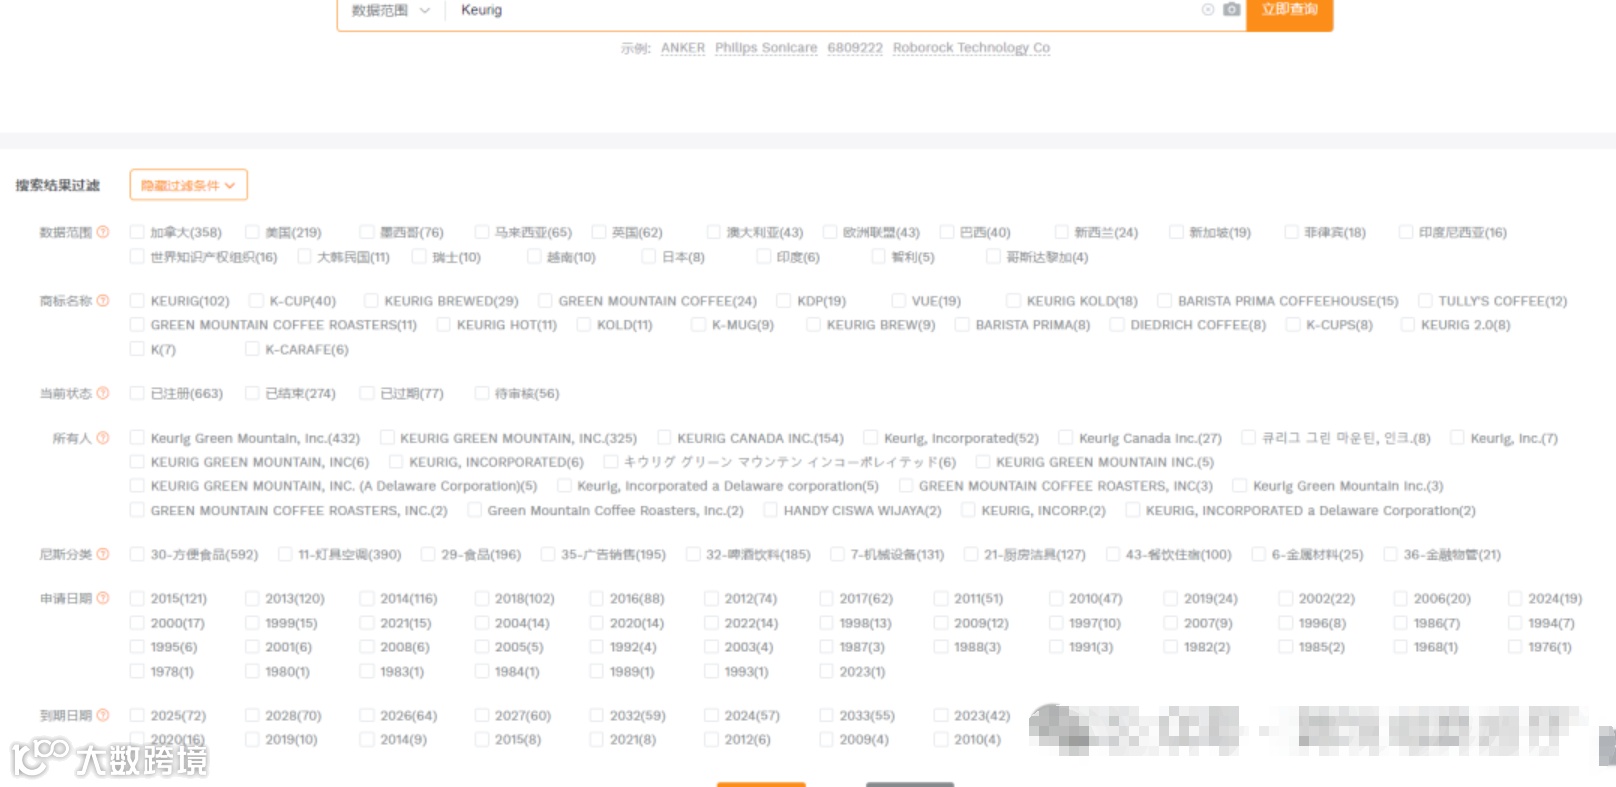This screenshot has width=1616, height=787.
Task: Filter by status 已结束(274)
Action: coord(252,394)
